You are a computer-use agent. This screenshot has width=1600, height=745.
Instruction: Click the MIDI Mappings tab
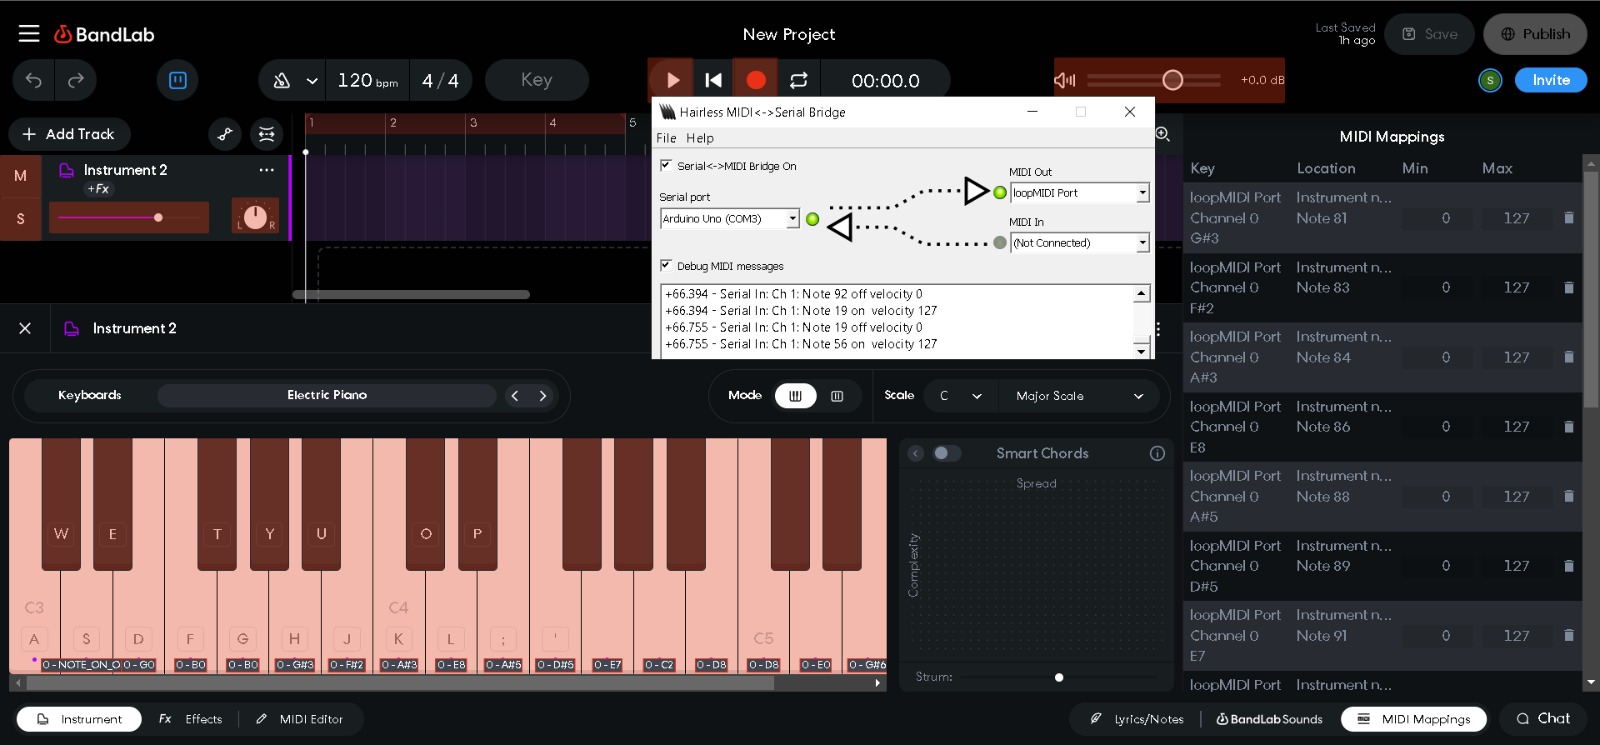coord(1414,719)
